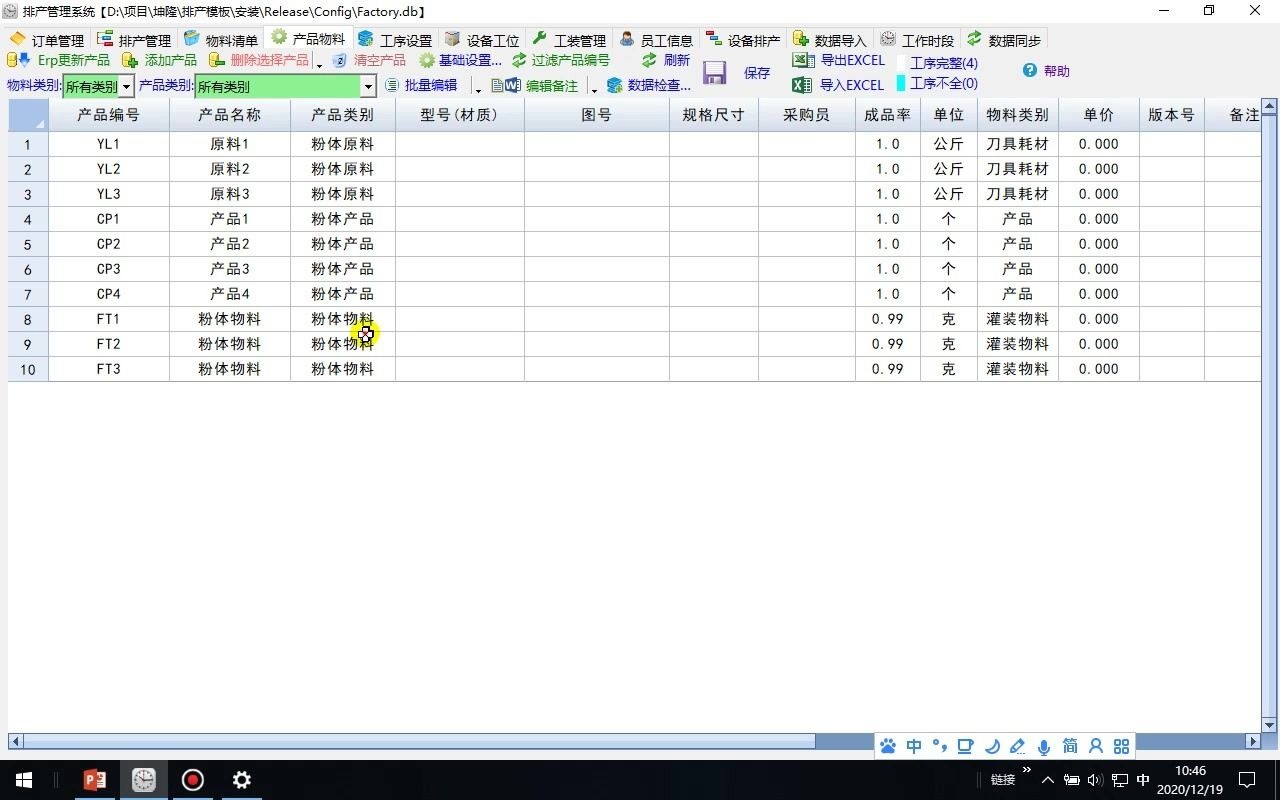1280x800 pixels.
Task: Click 导入EXCEL import button
Action: [x=838, y=85]
